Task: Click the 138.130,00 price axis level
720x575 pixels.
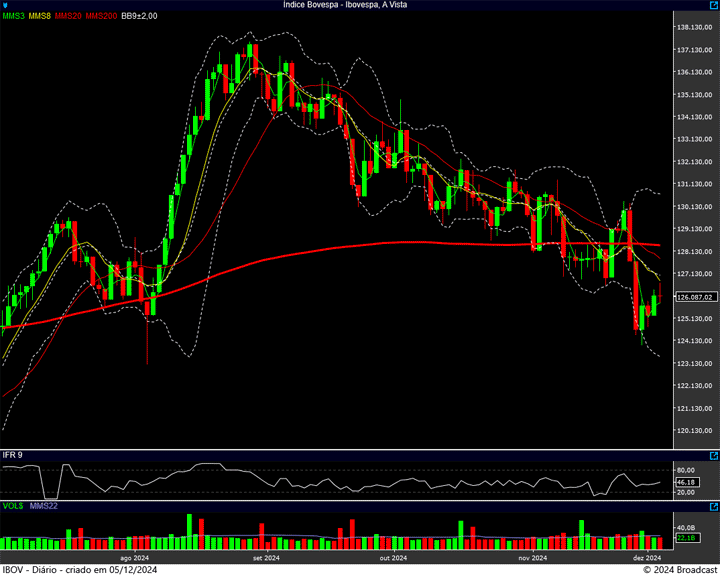Action: point(694,27)
